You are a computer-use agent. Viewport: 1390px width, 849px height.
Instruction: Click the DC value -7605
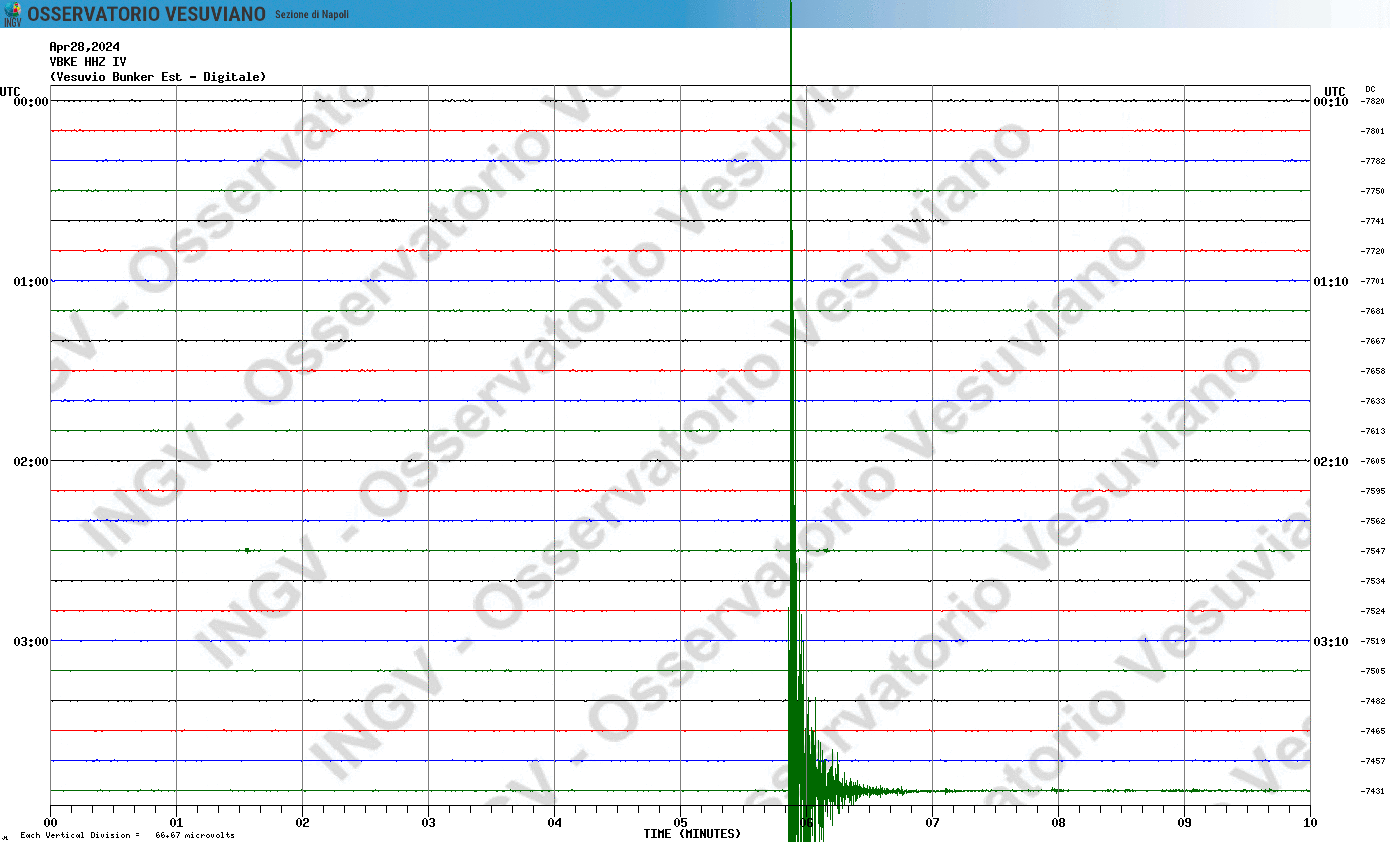[1373, 461]
